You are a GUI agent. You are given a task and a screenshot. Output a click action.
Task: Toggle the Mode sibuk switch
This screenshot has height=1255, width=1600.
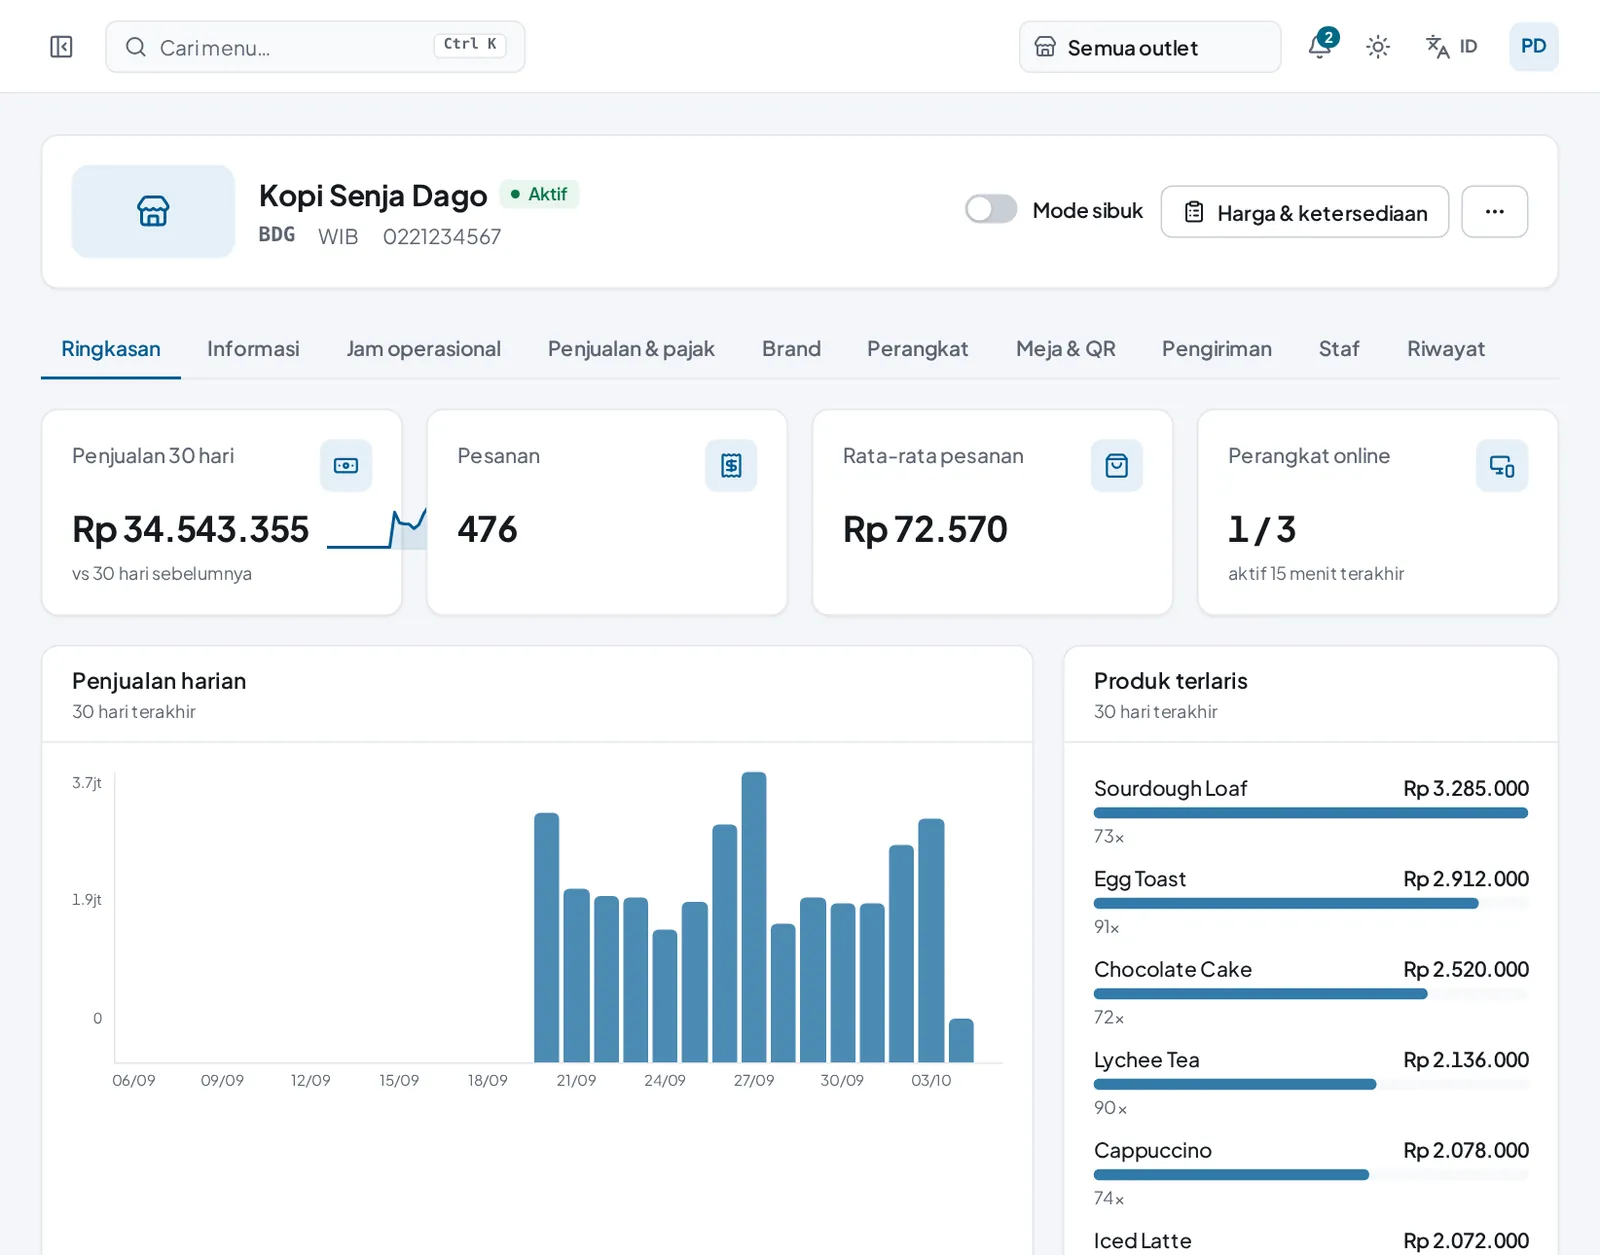point(991,209)
